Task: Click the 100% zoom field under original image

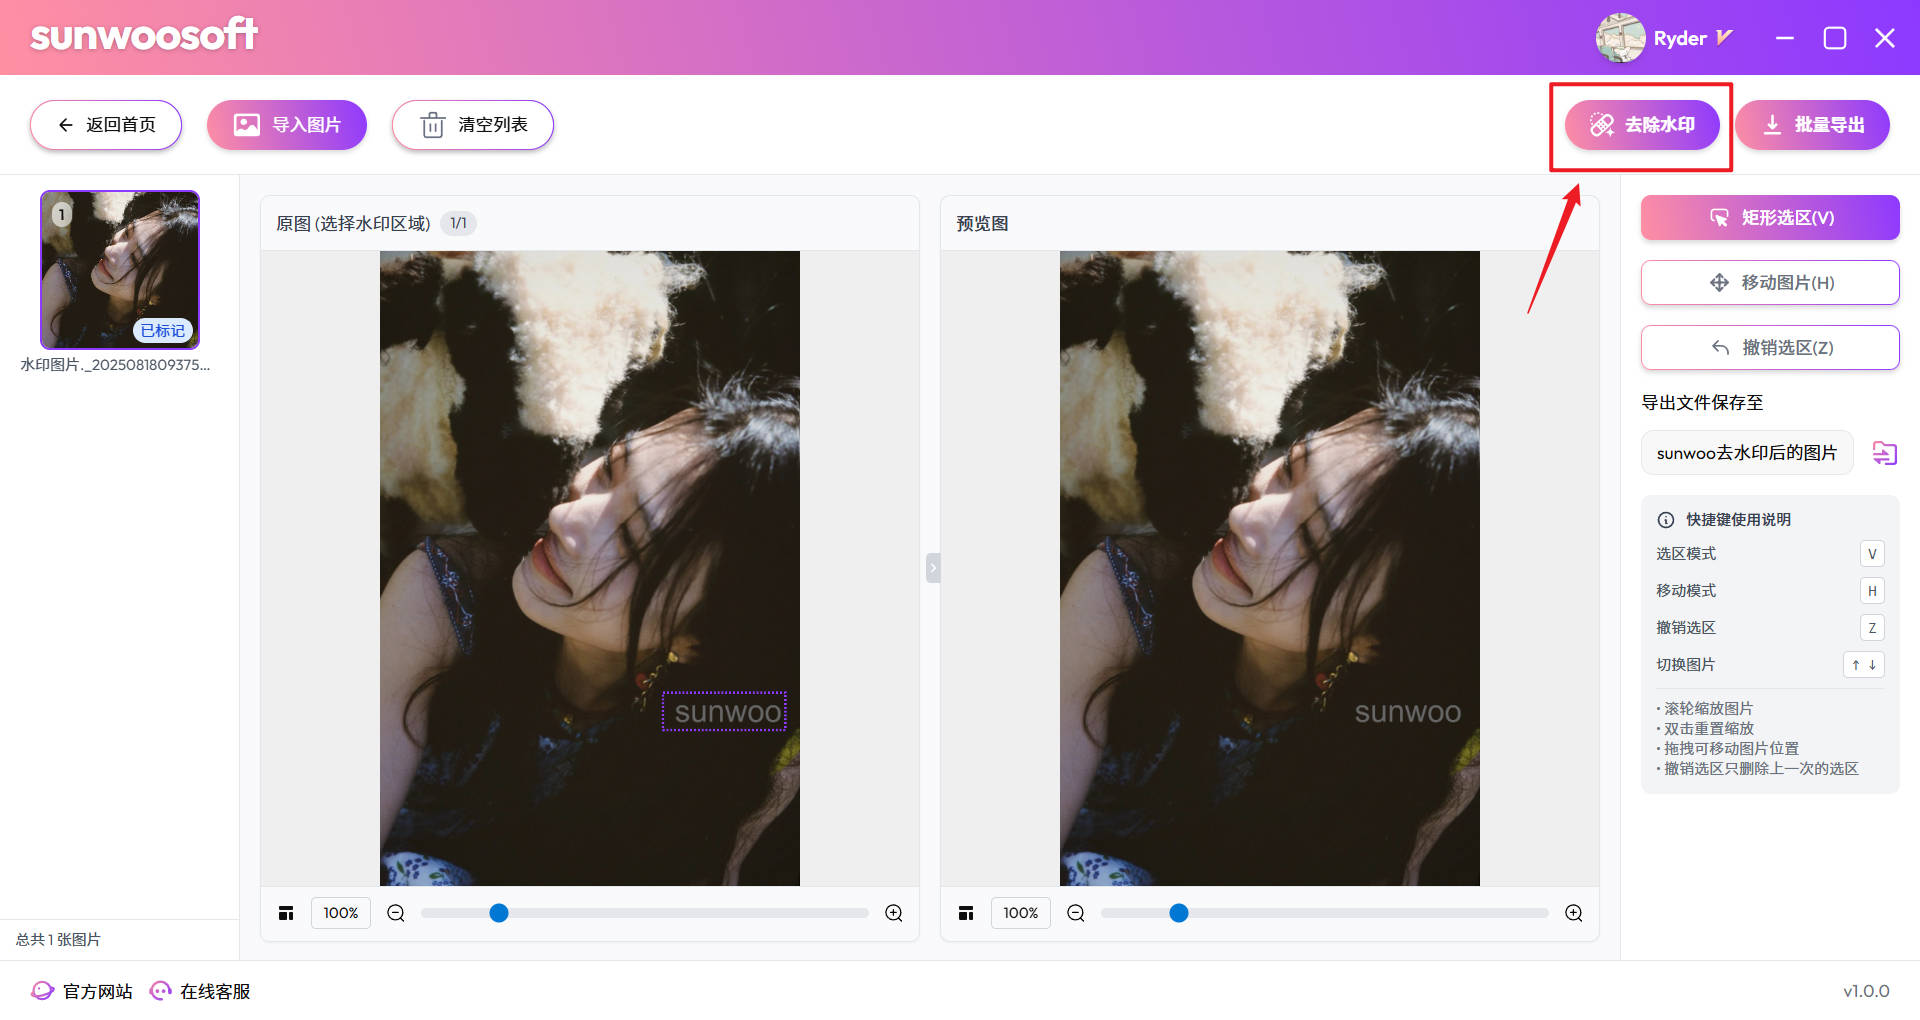Action: 341,913
